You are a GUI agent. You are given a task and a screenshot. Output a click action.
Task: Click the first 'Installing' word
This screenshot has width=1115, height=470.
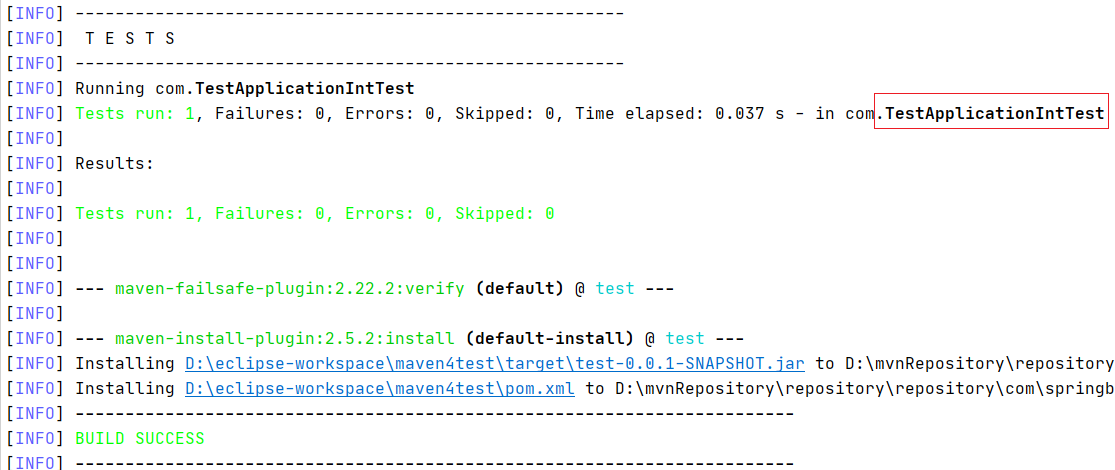pos(125,364)
